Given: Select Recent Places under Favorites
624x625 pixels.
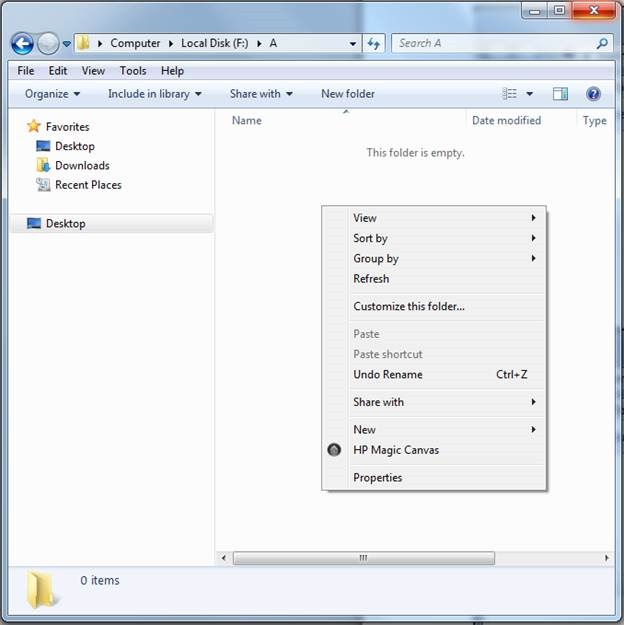Looking at the screenshot, I should click(88, 185).
